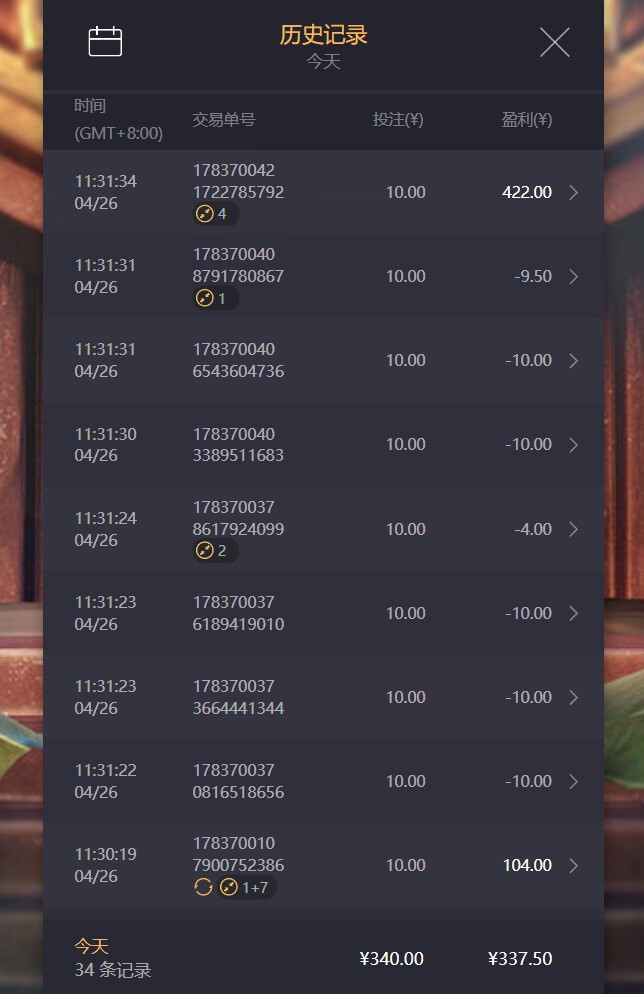The width and height of the screenshot is (644, 994).
Task: Click the 交易单号 column header
Action: (224, 120)
